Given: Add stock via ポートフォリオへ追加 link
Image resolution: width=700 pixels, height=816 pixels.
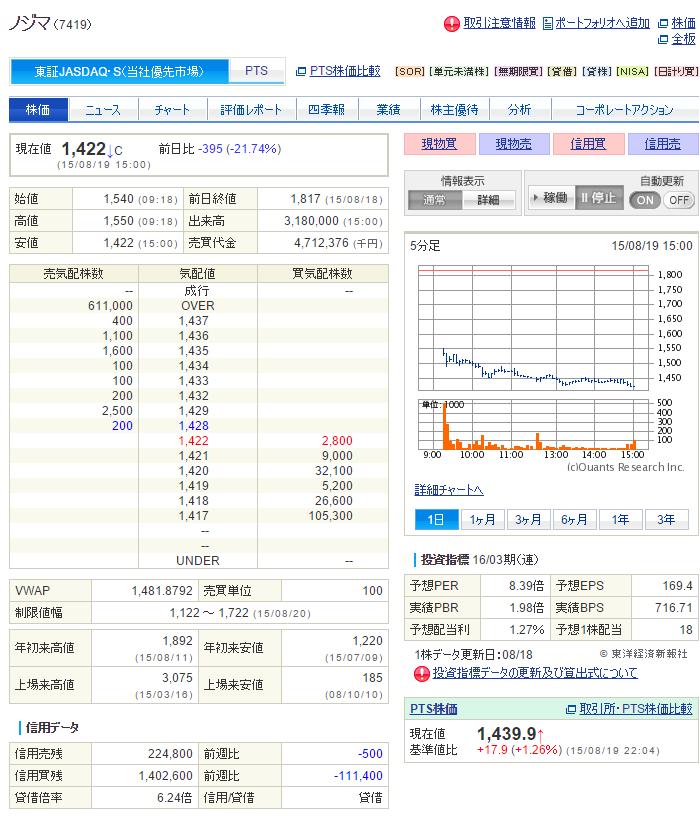Looking at the screenshot, I should pos(602,23).
